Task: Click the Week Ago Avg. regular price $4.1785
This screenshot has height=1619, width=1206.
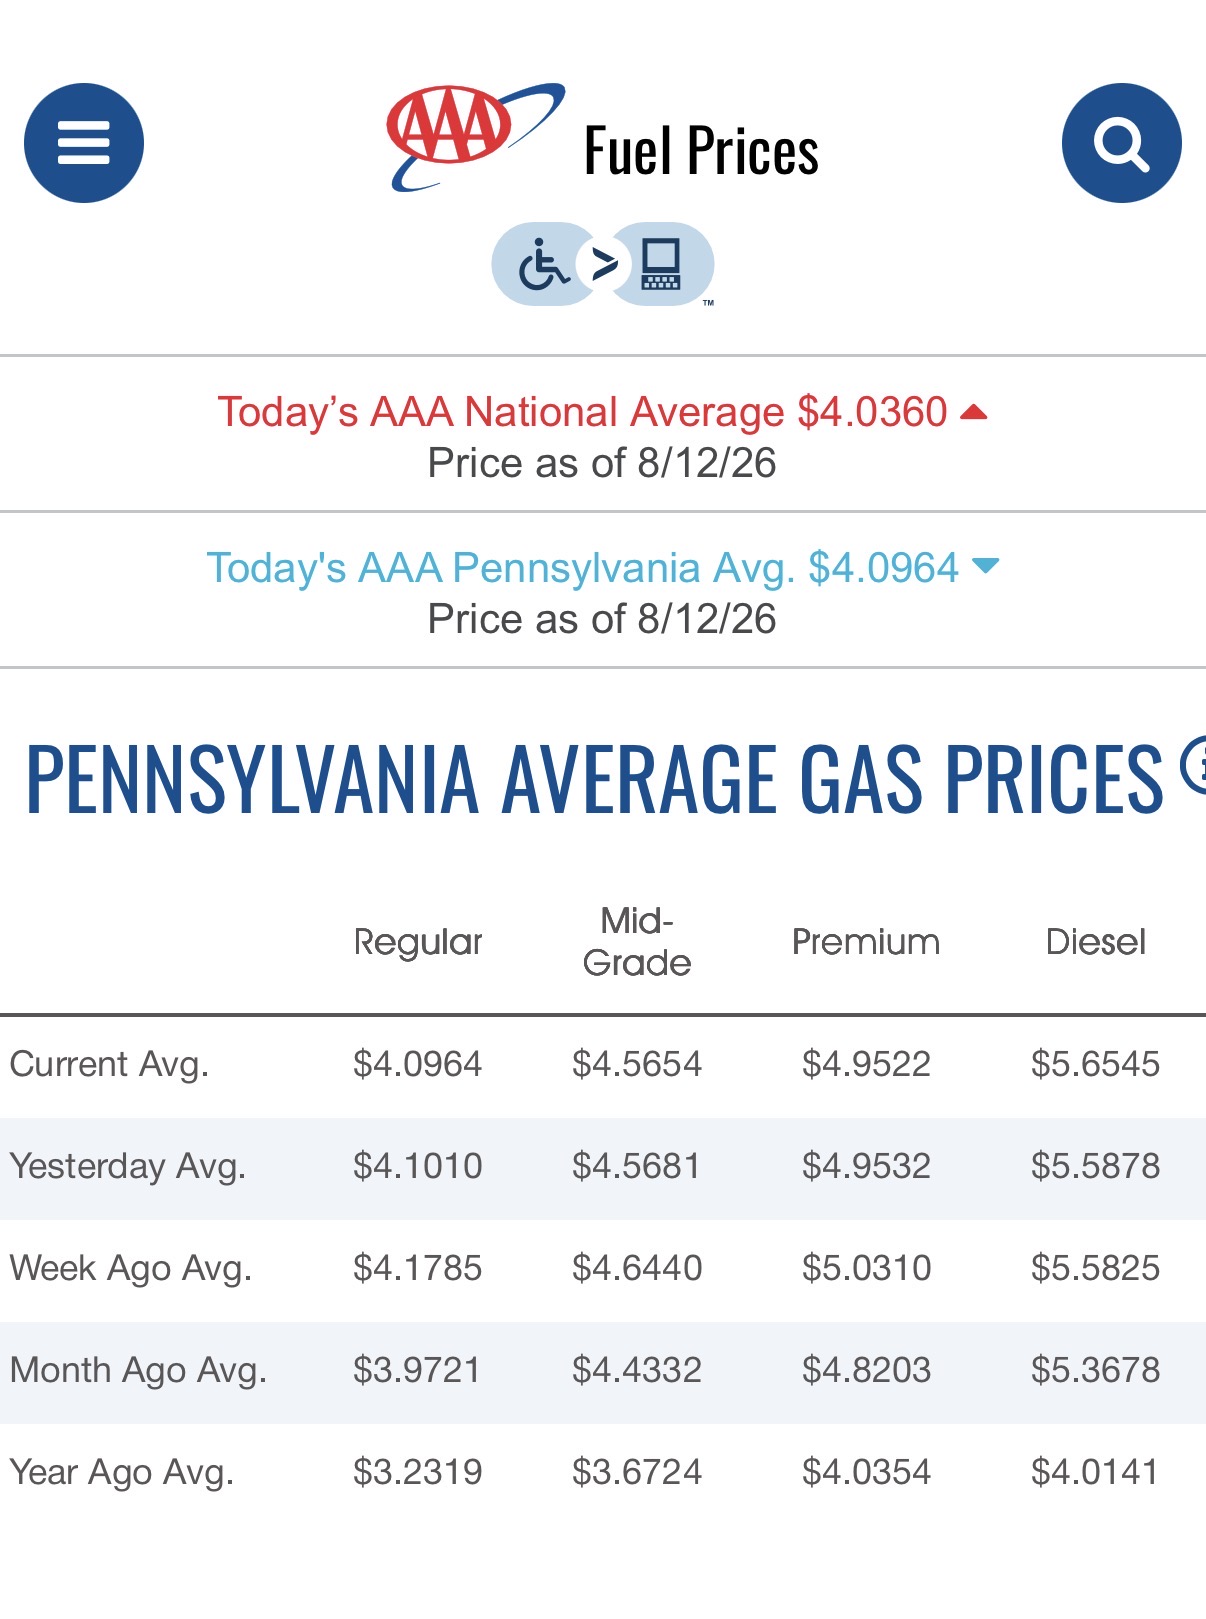Action: pos(418,1268)
